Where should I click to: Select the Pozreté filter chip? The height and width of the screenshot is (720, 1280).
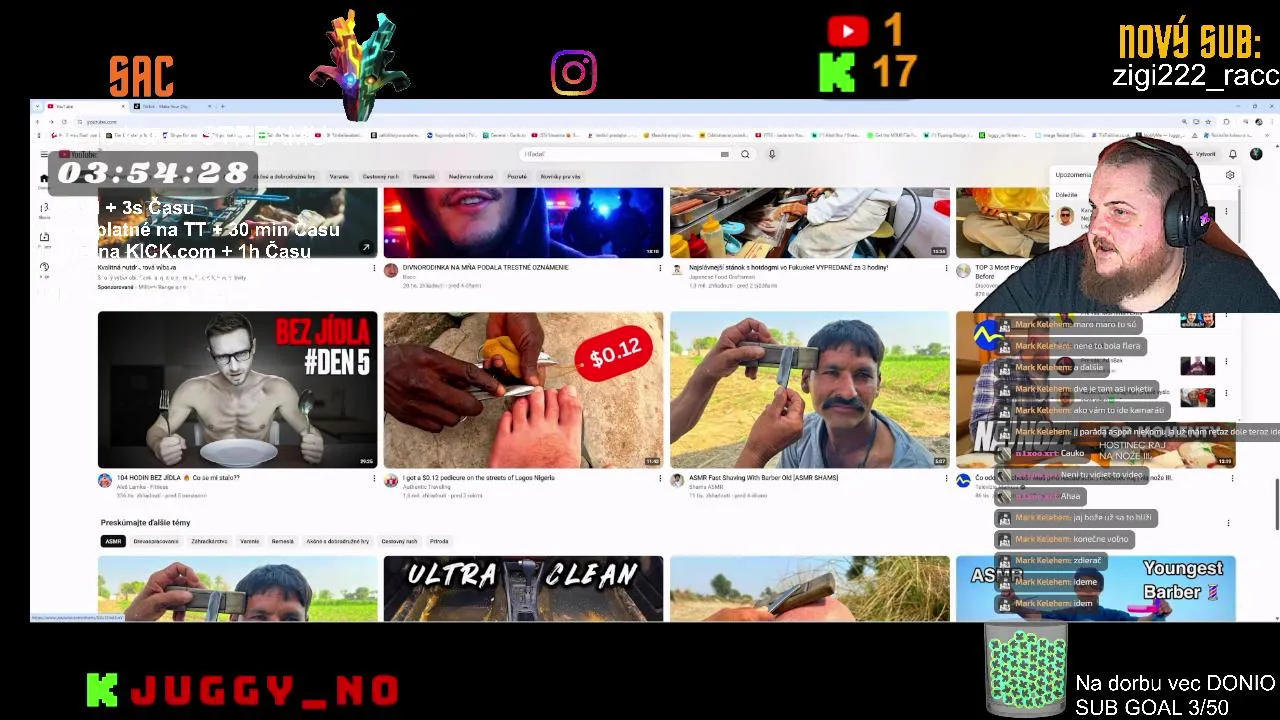click(x=517, y=176)
